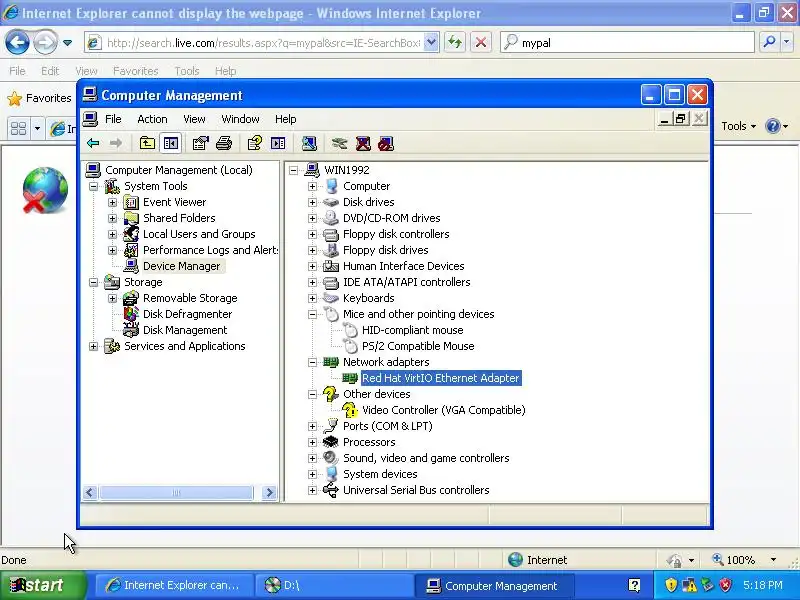Click the Internet Explorer Back button
The height and width of the screenshot is (600, 800).
pos(17,42)
